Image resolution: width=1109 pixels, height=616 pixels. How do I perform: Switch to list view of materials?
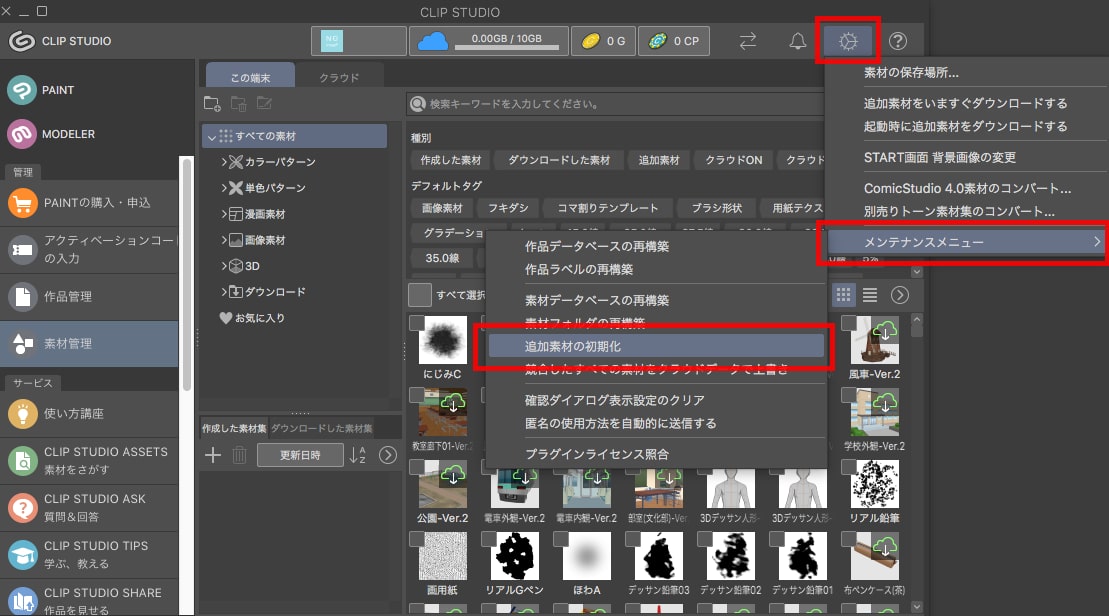click(x=870, y=295)
